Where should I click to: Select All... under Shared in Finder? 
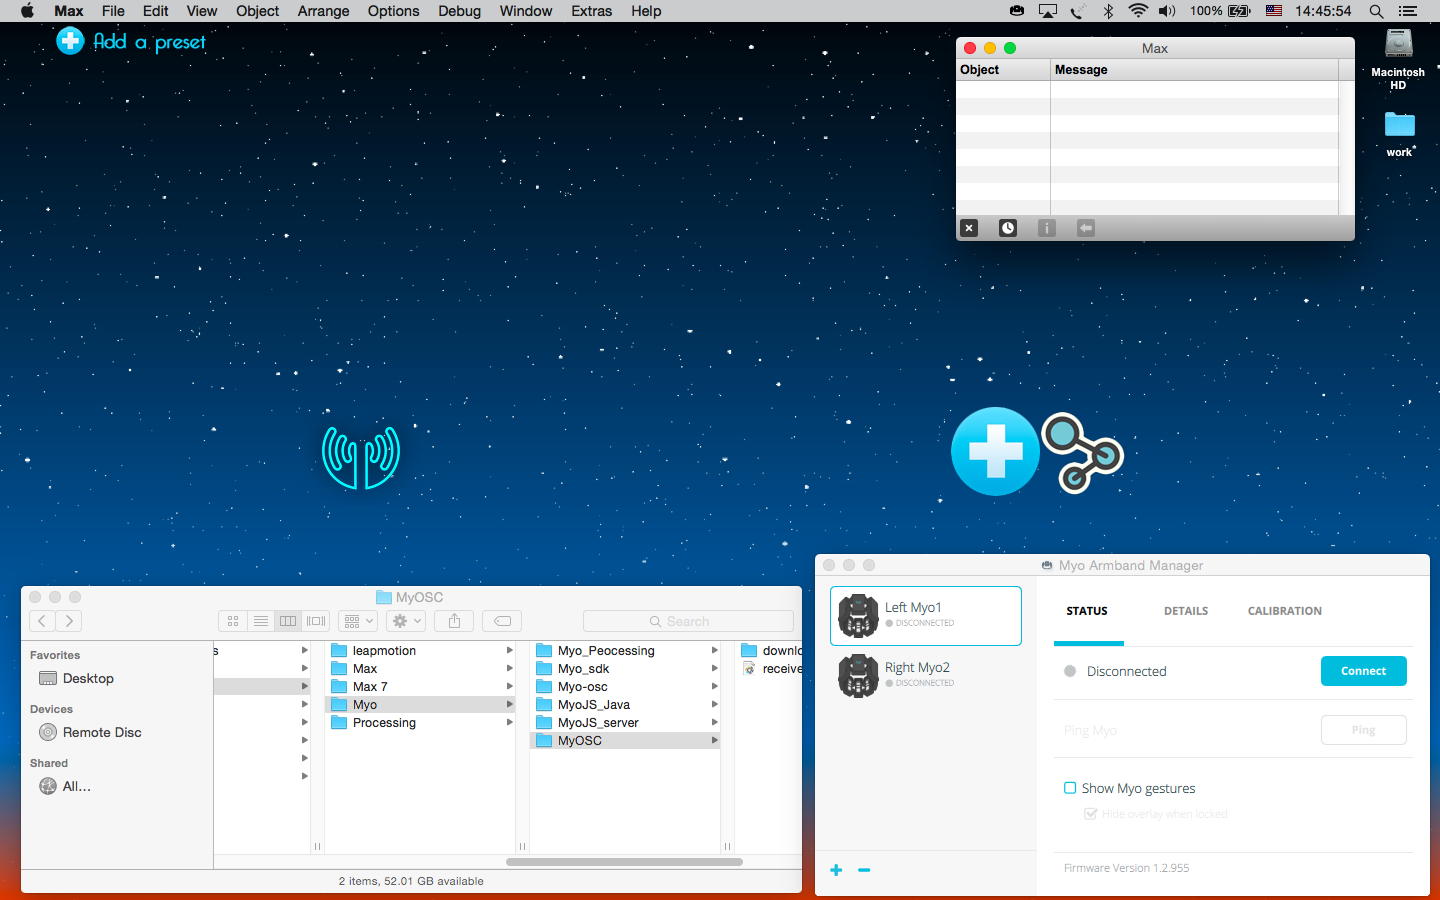76,786
